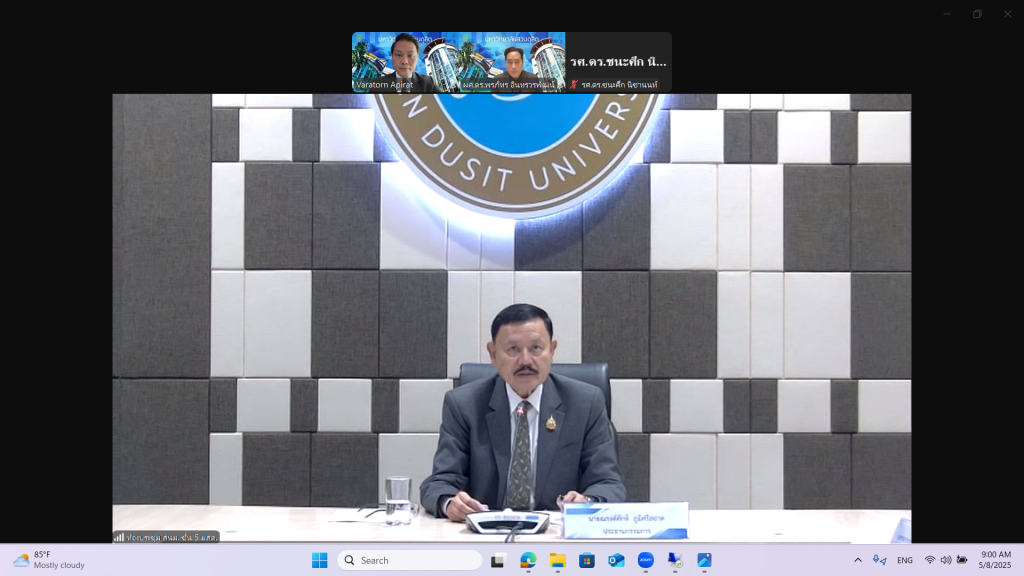Click the main speaker video area

pyautogui.click(x=511, y=318)
